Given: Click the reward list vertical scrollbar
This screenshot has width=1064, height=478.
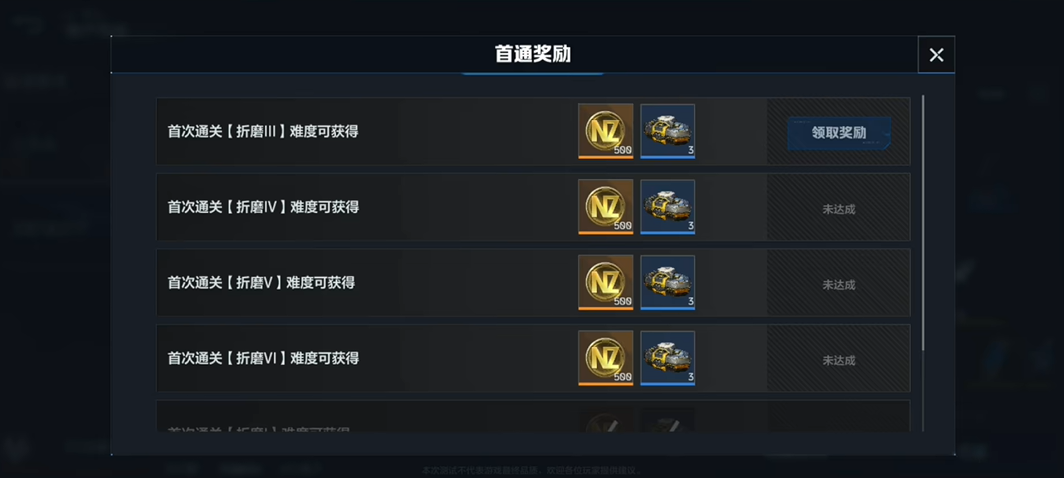Looking at the screenshot, I should coord(923,223).
